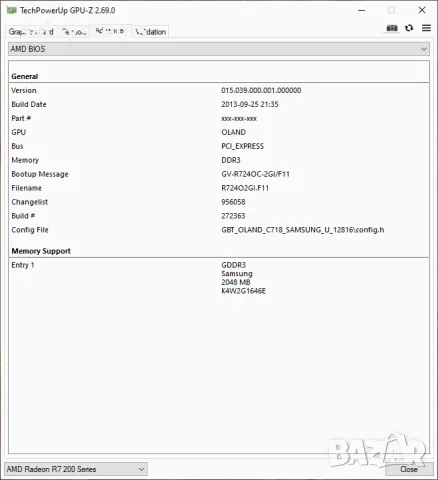Click the Version label
This screenshot has height=480, width=438.
tap(24, 90)
